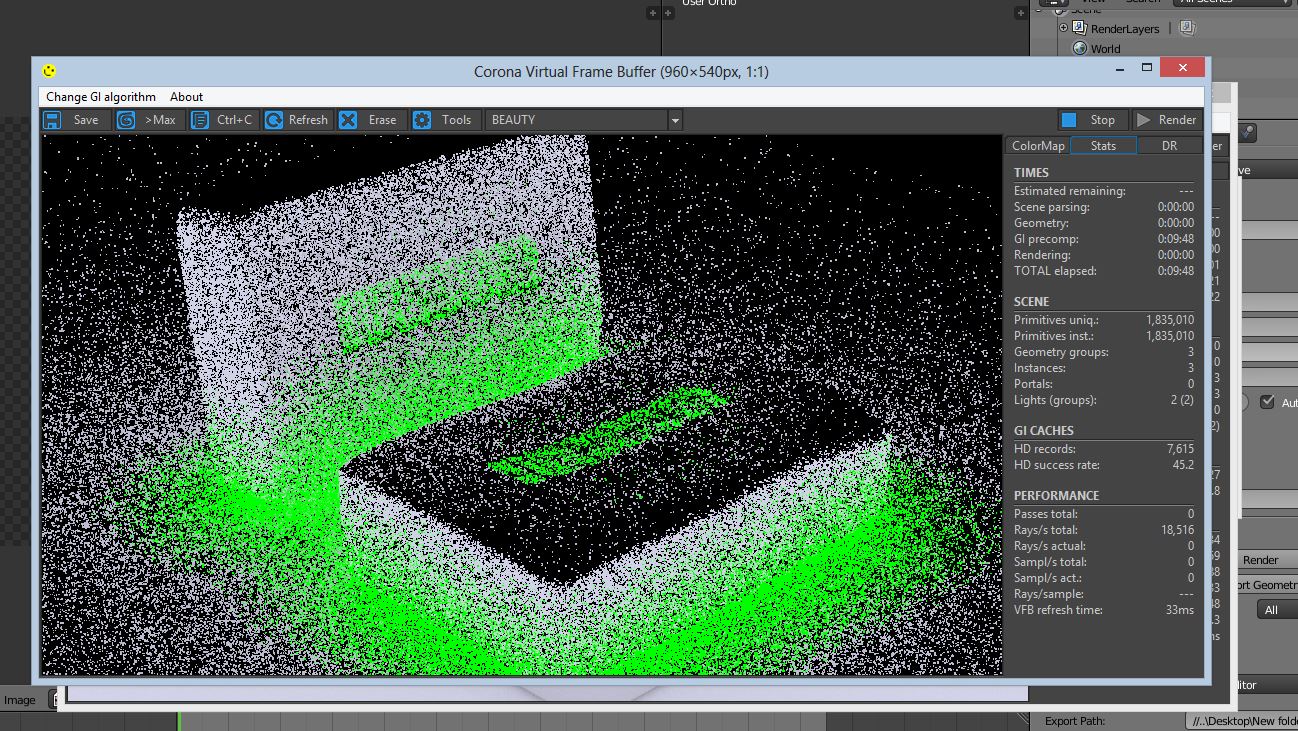
Task: Erase the frame buffer using Erase
Action: (370, 120)
